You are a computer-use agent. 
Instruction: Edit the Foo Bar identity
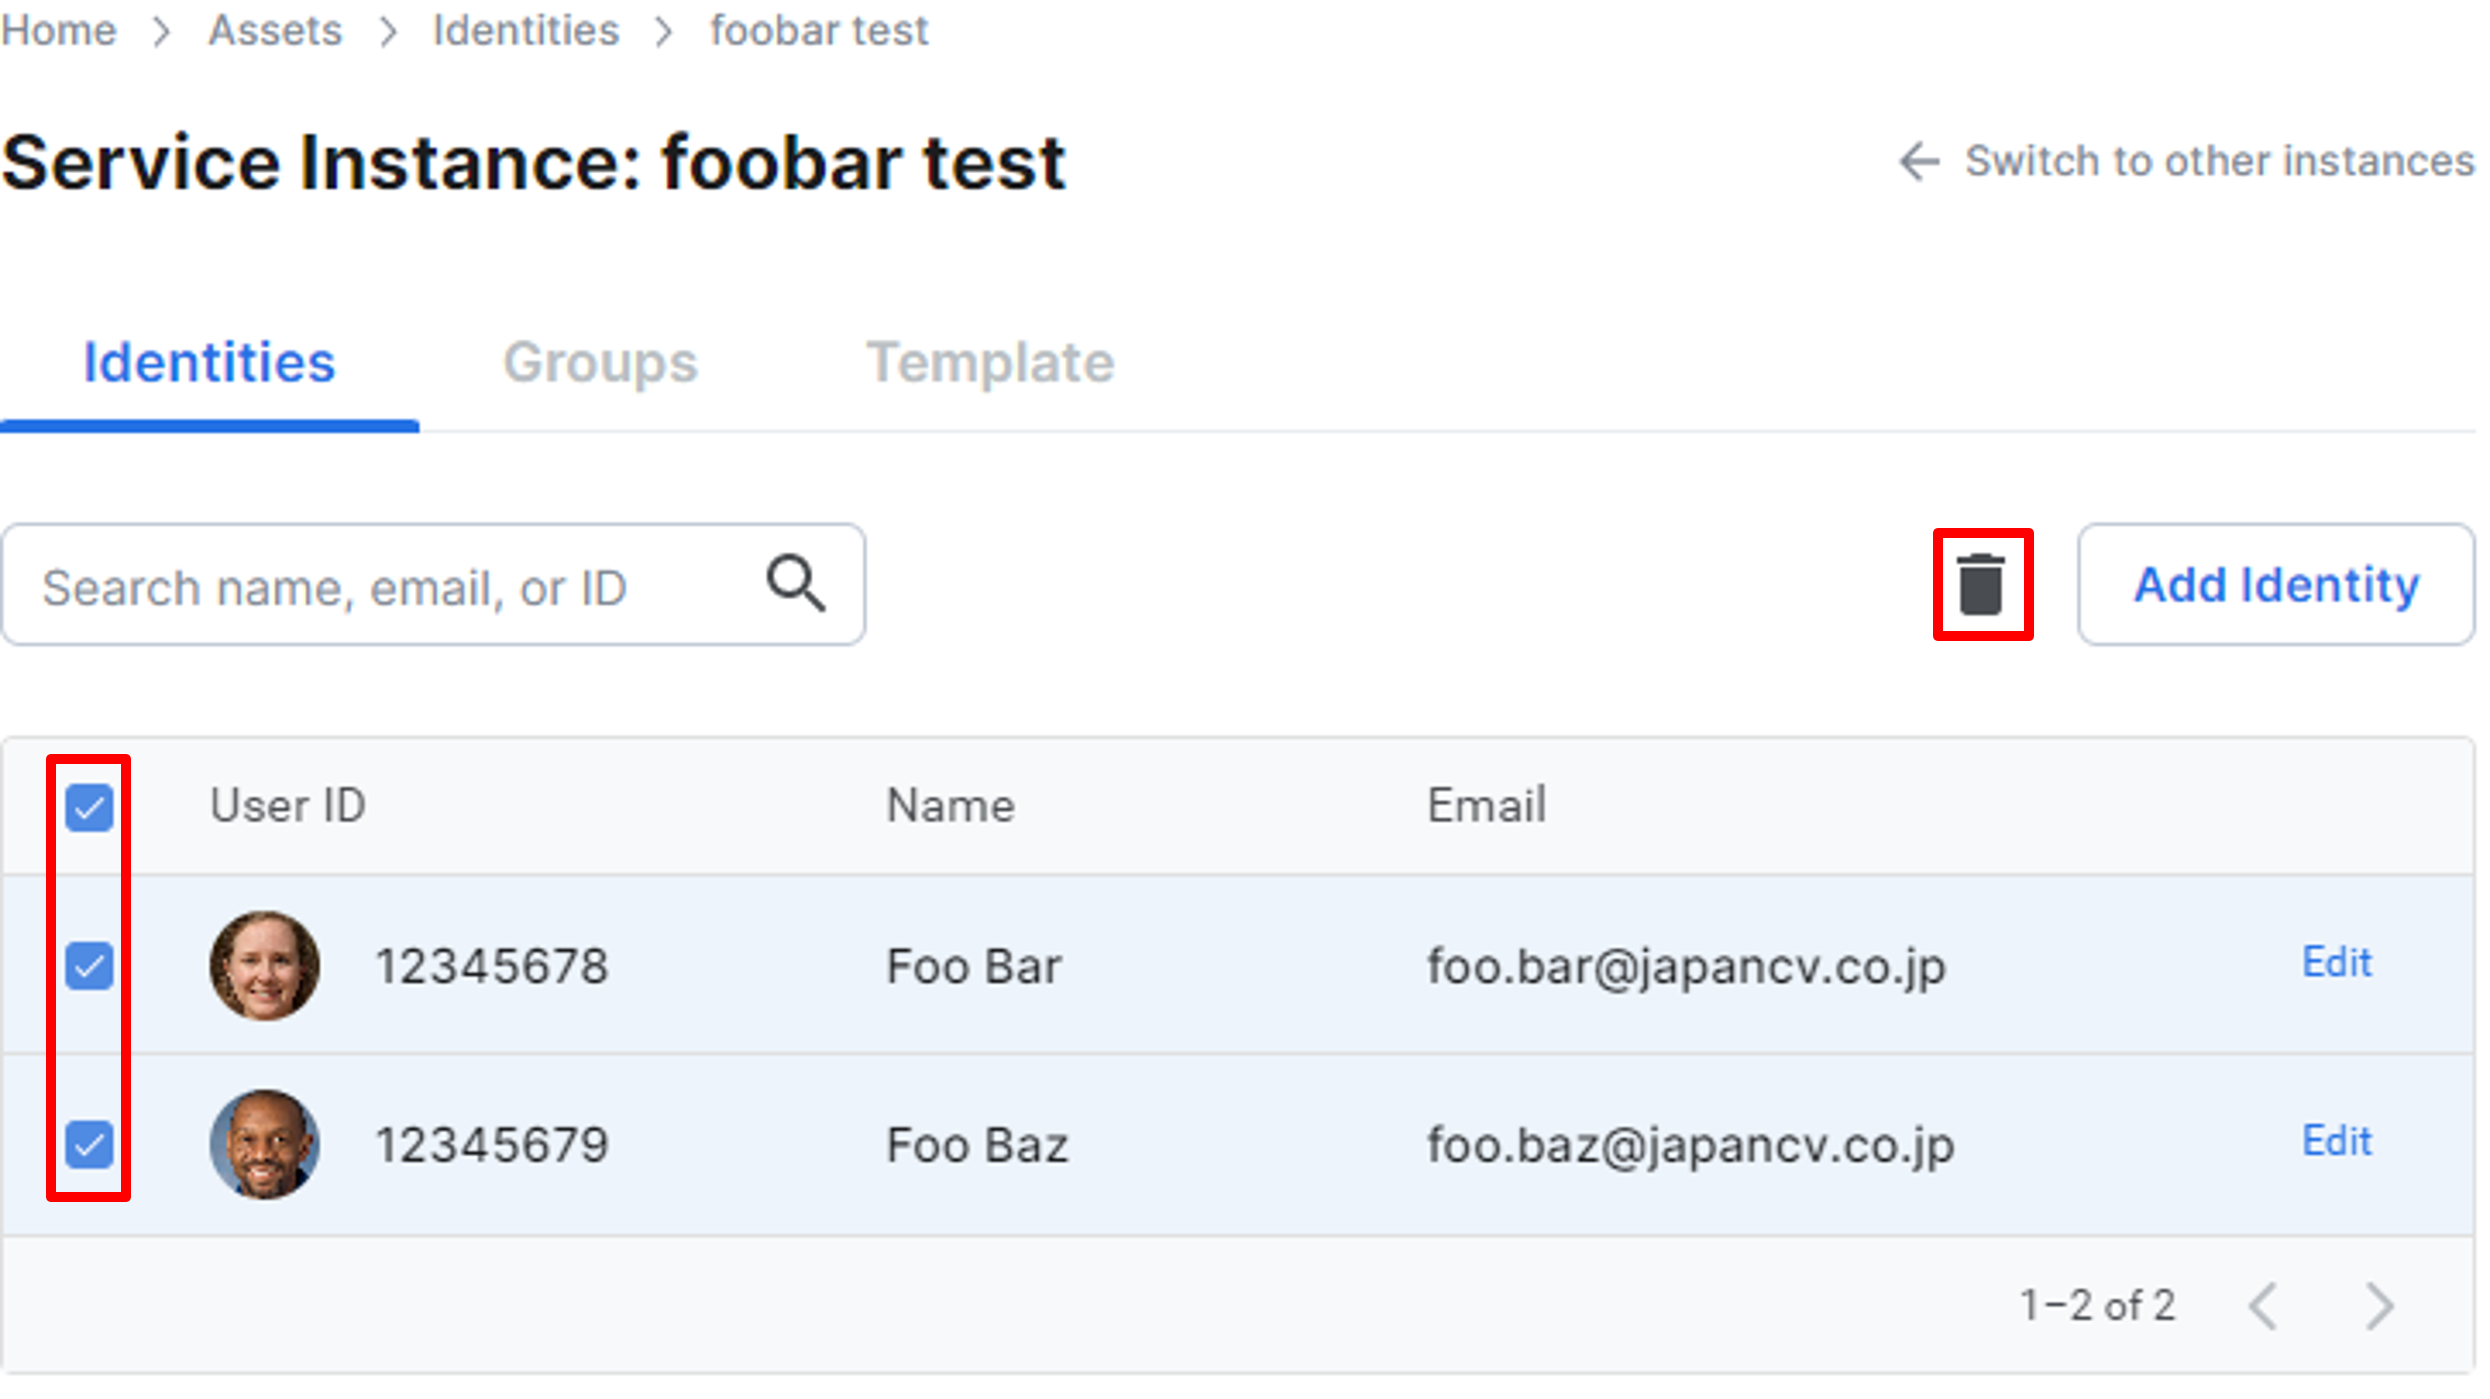click(2336, 963)
